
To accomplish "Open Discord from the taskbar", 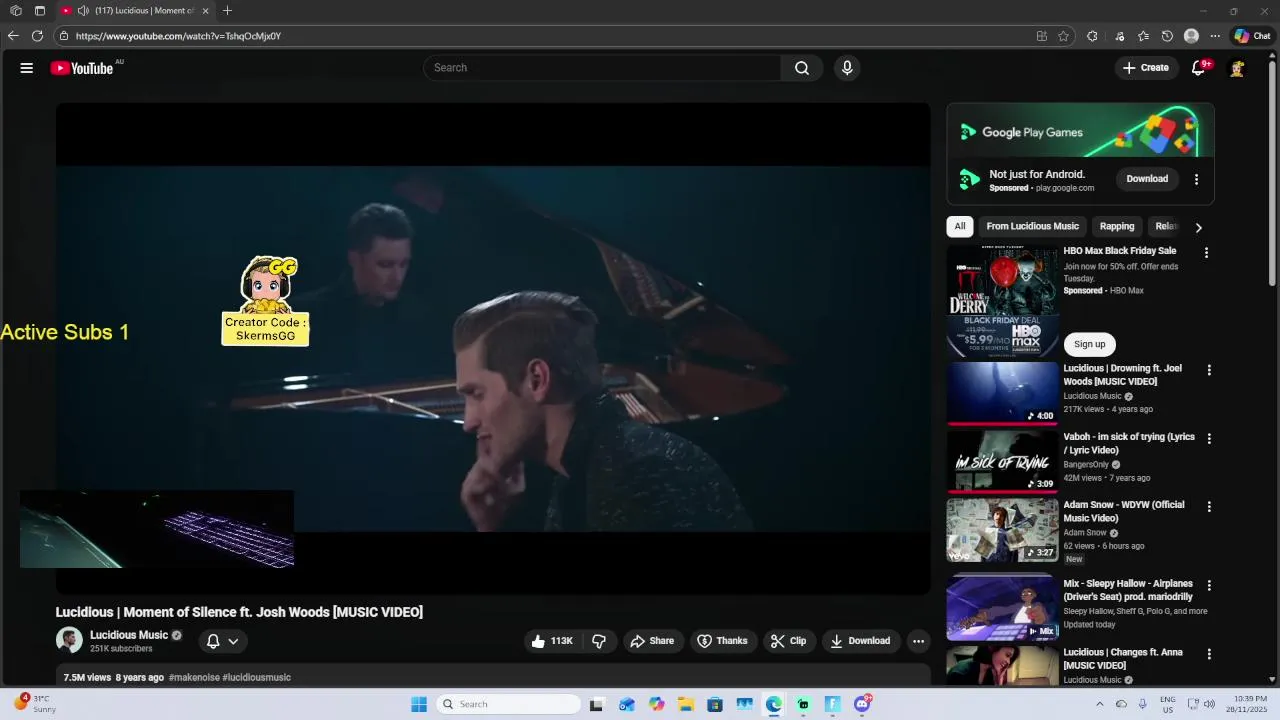I will pyautogui.click(x=862, y=704).
